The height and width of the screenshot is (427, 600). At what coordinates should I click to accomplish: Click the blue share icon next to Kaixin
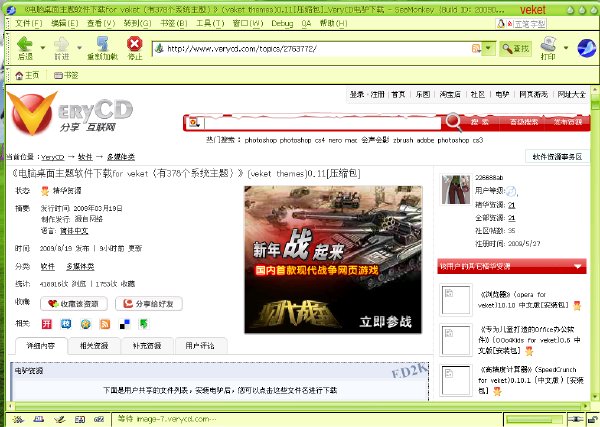coord(66,324)
